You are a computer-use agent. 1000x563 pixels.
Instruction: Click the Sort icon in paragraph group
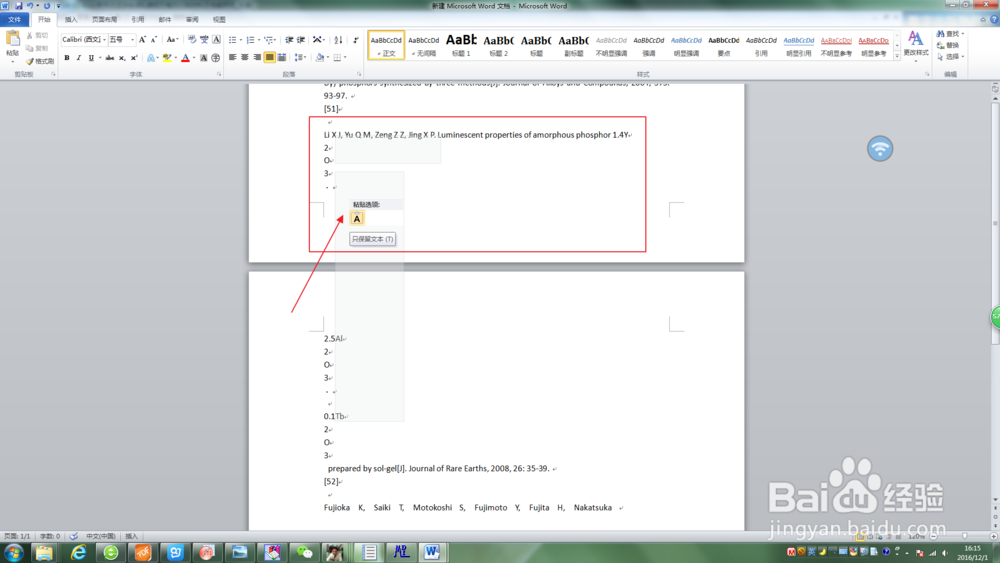coord(338,40)
